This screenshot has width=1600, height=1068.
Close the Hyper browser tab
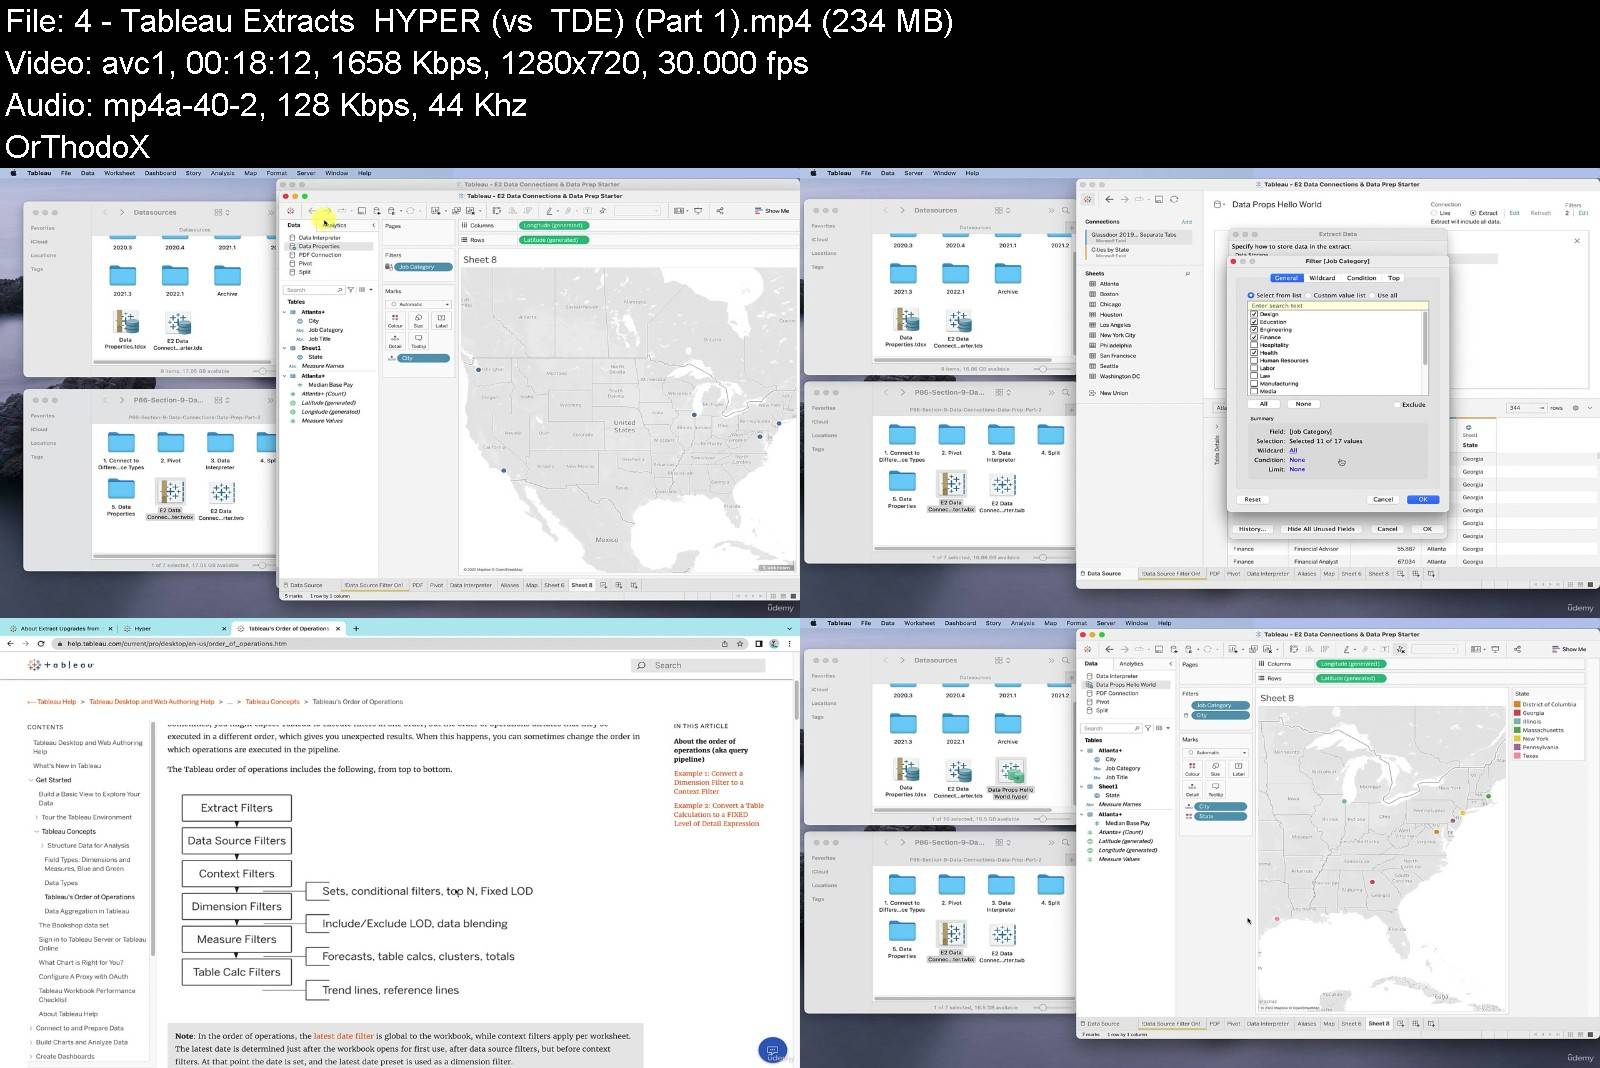coord(224,629)
